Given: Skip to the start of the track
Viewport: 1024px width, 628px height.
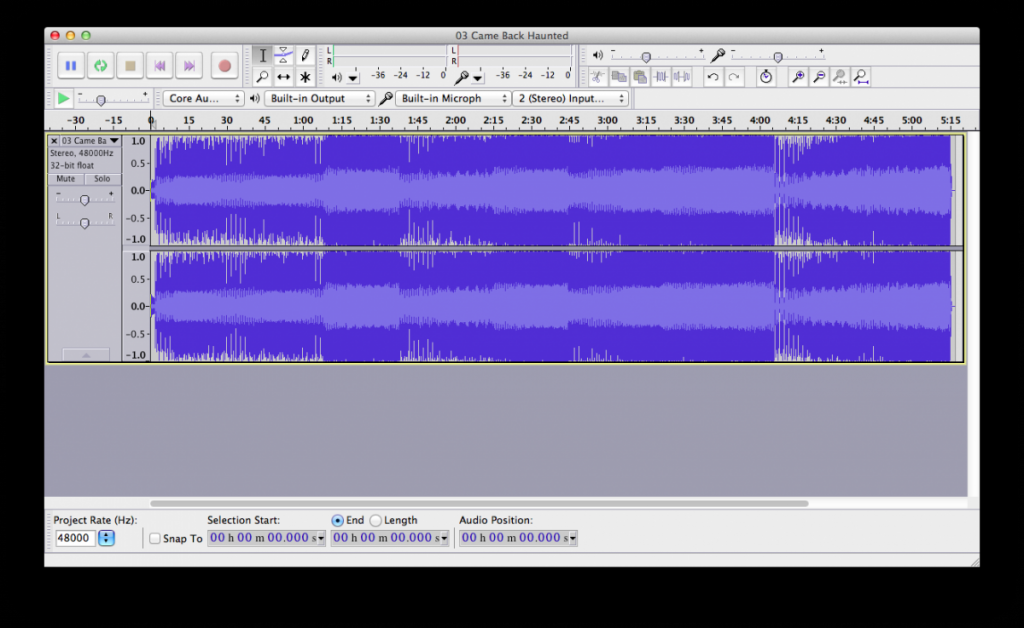Looking at the screenshot, I should 159,65.
